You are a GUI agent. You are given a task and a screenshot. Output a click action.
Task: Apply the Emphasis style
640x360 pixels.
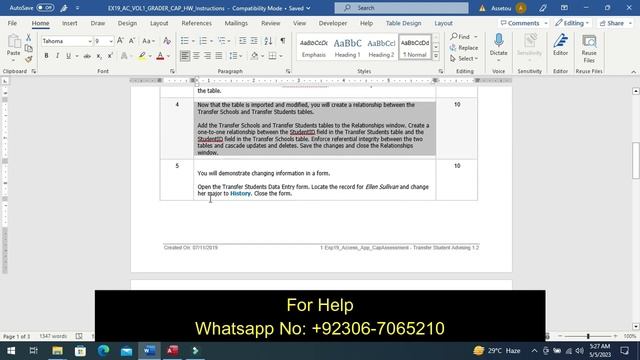coord(313,47)
